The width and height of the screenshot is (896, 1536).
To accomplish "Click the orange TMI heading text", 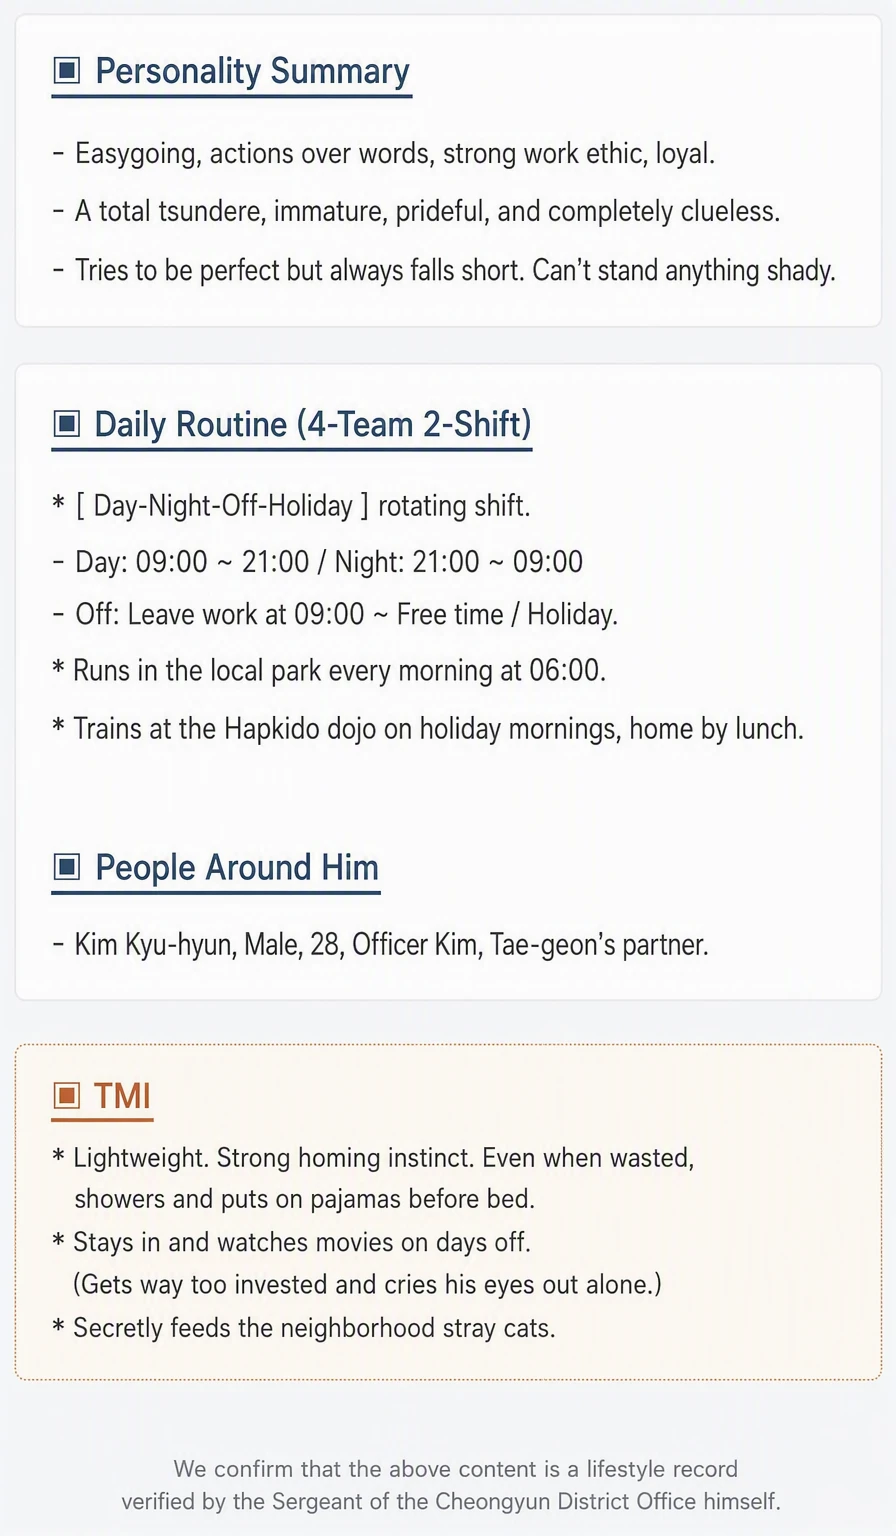I will [122, 1096].
